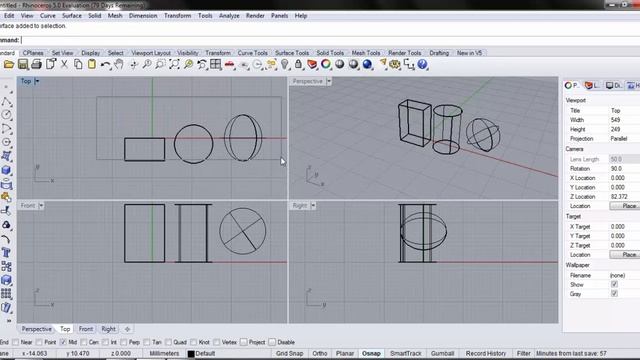640x360 pixels.
Task: Open the Surface menu
Action: [72, 16]
